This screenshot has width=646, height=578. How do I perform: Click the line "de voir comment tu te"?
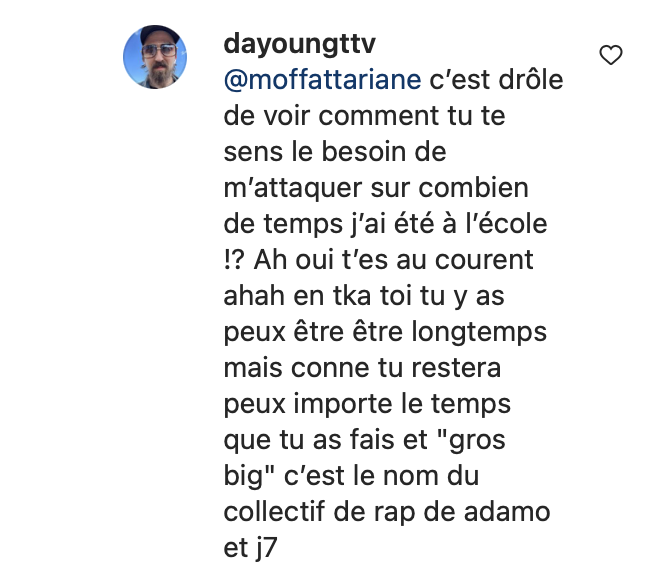364,115
